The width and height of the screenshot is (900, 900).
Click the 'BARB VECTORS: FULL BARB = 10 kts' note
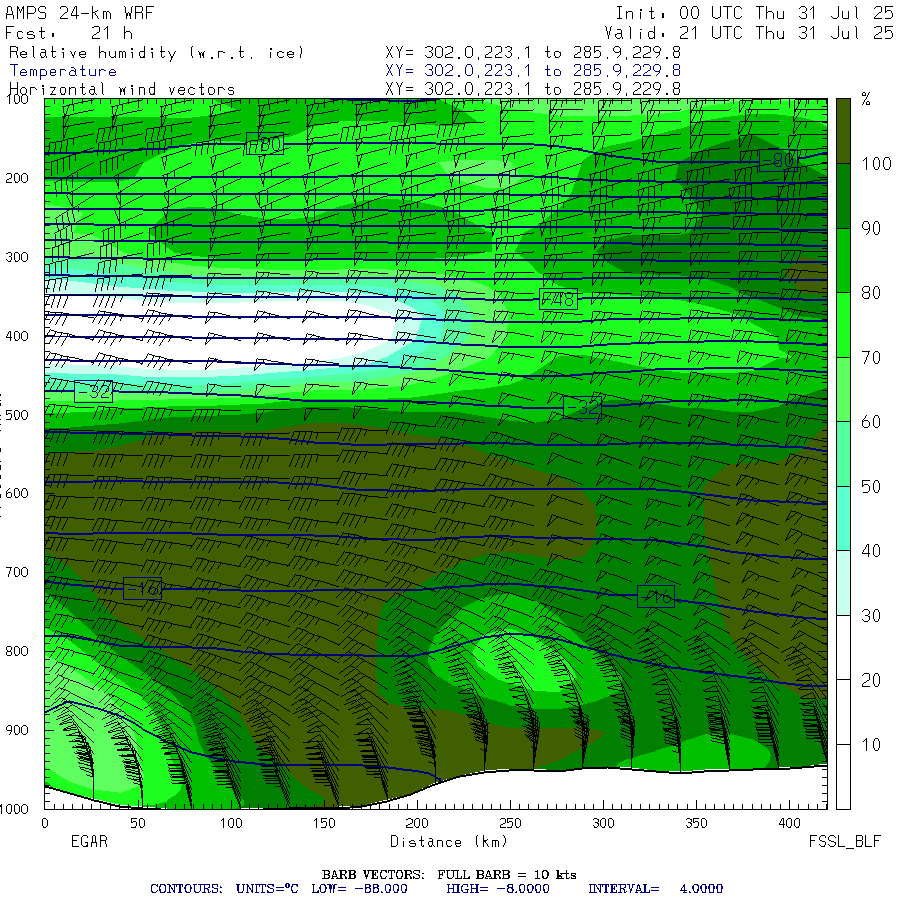point(449,875)
